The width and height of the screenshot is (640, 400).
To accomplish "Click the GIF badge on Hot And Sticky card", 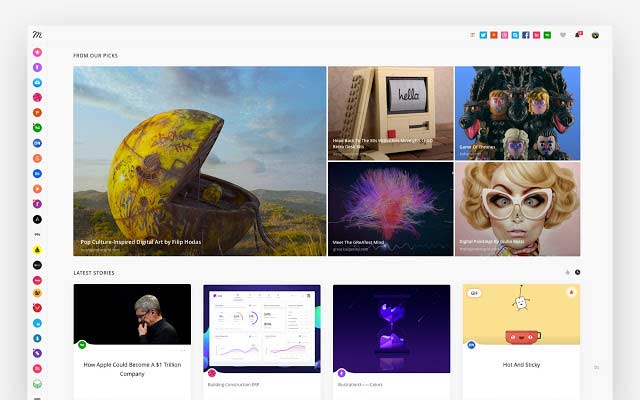I will point(475,294).
